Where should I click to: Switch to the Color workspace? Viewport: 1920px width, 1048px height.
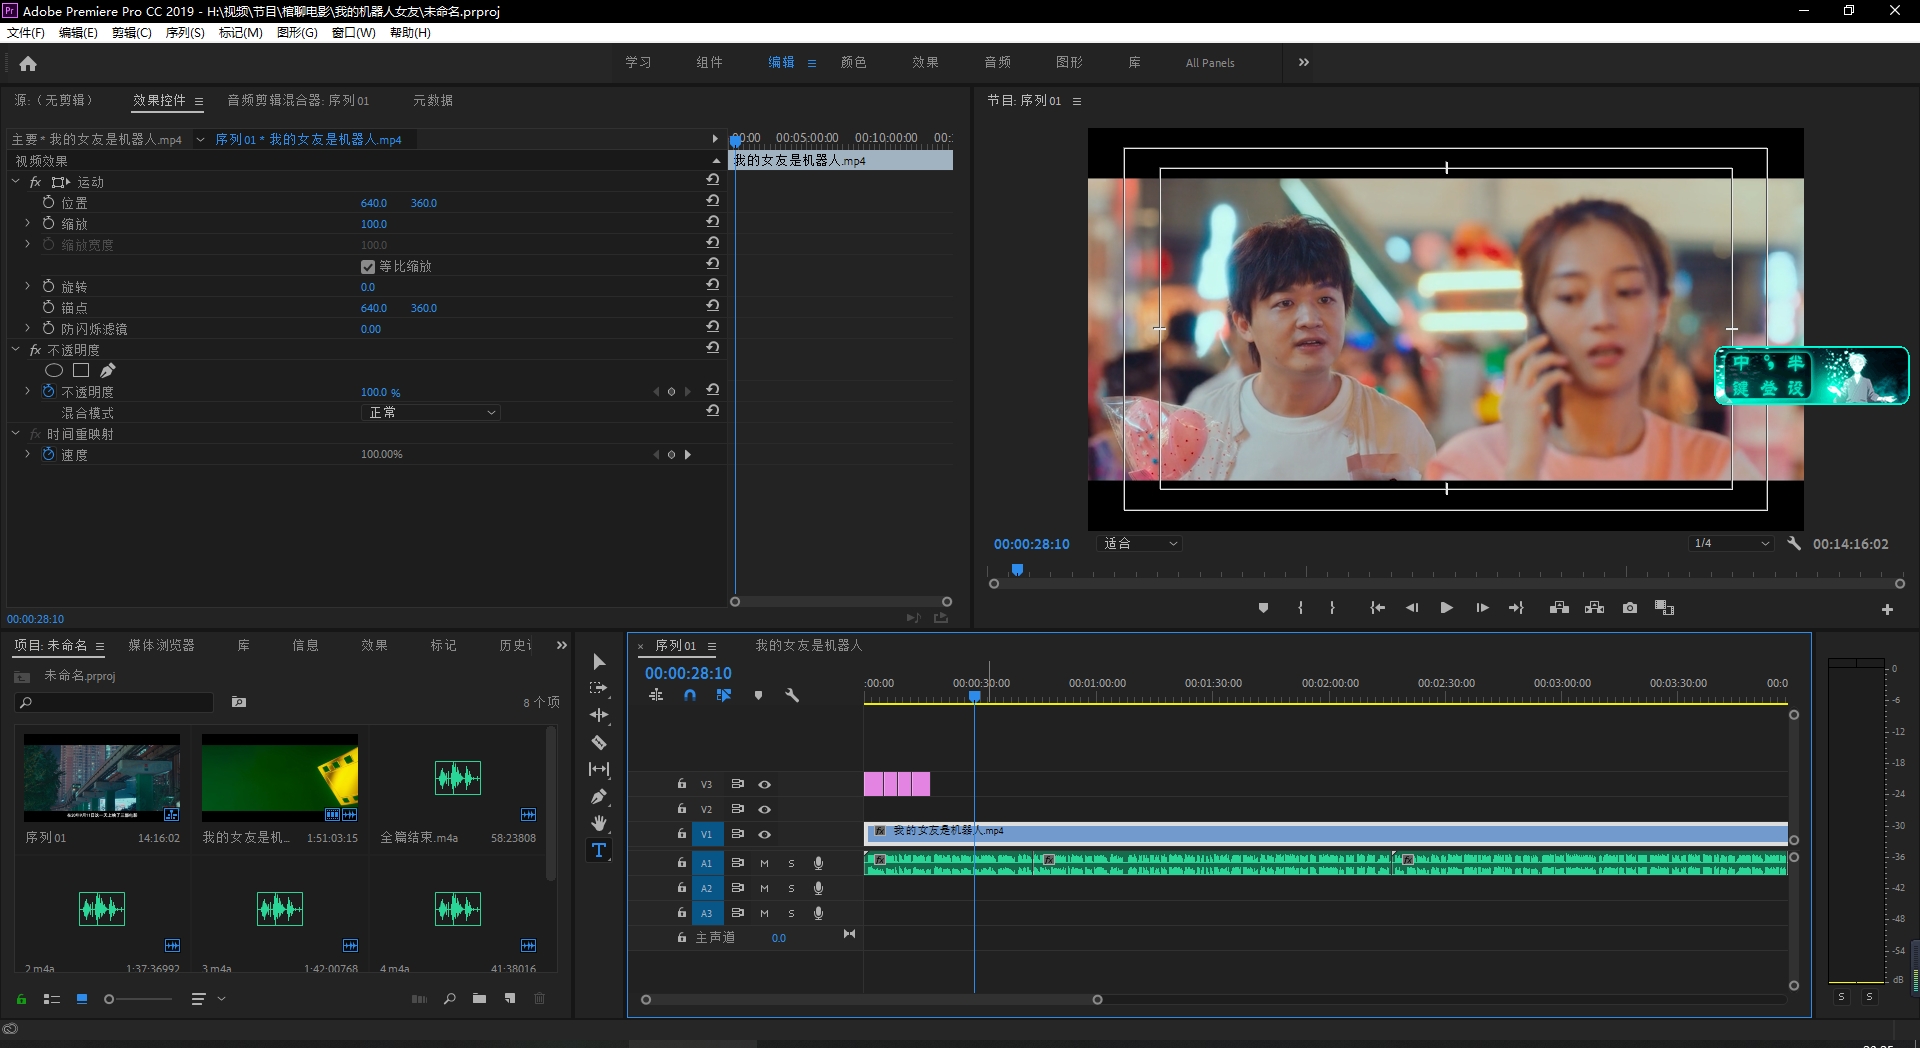coord(853,62)
